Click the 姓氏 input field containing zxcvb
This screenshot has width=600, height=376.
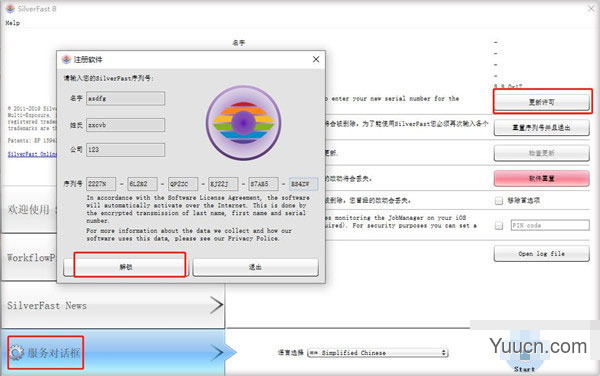point(126,125)
